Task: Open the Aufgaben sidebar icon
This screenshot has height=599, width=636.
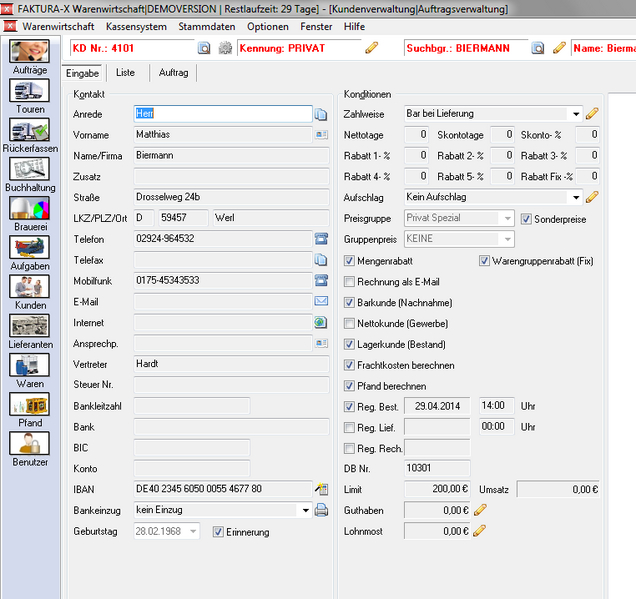Action: (x=30, y=247)
